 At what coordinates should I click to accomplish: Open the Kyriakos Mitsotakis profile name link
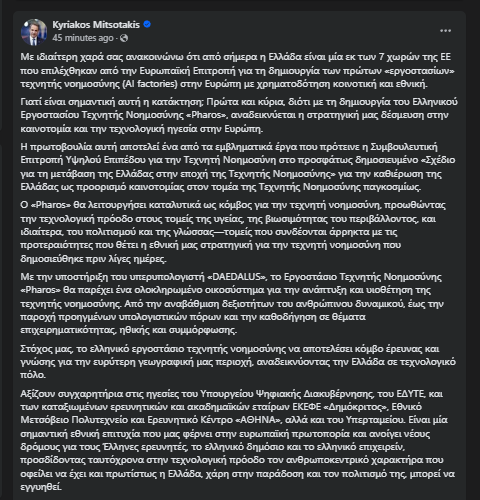(x=96, y=25)
